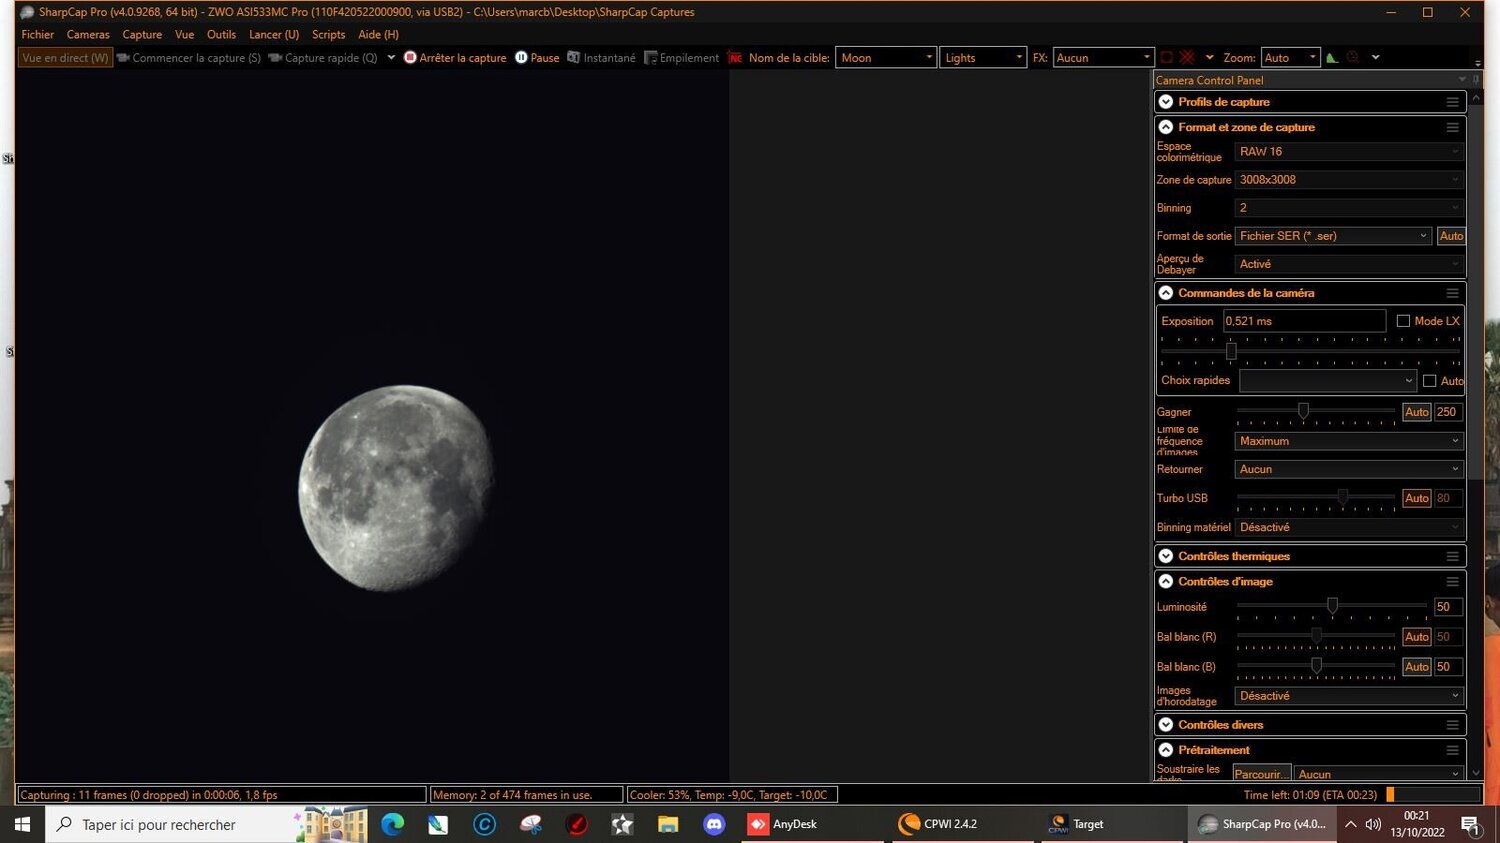Activate the Empilement (stacking) feature
The image size is (1500, 843).
pyautogui.click(x=682, y=57)
